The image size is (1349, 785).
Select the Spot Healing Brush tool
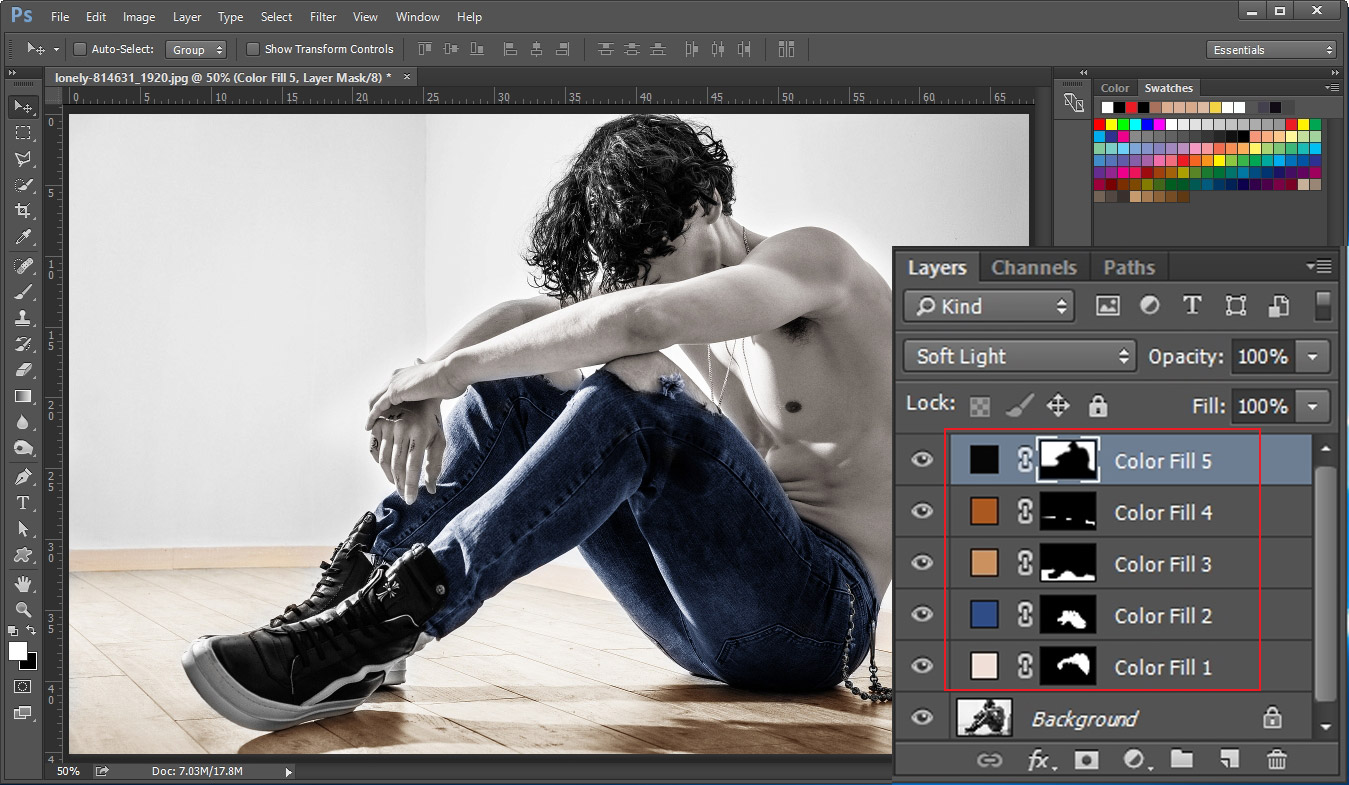23,266
